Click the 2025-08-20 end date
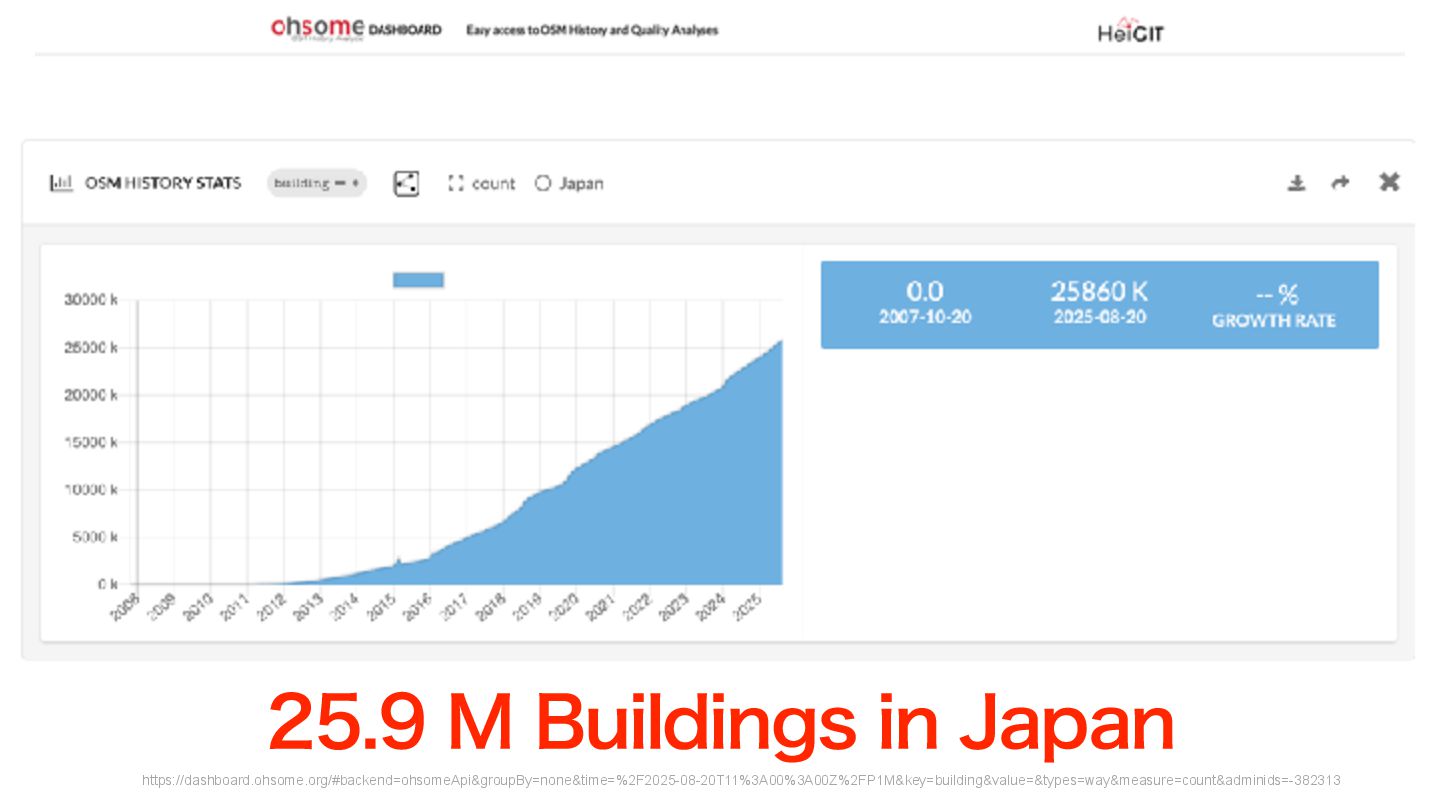The width and height of the screenshot is (1440, 810). 1100,317
